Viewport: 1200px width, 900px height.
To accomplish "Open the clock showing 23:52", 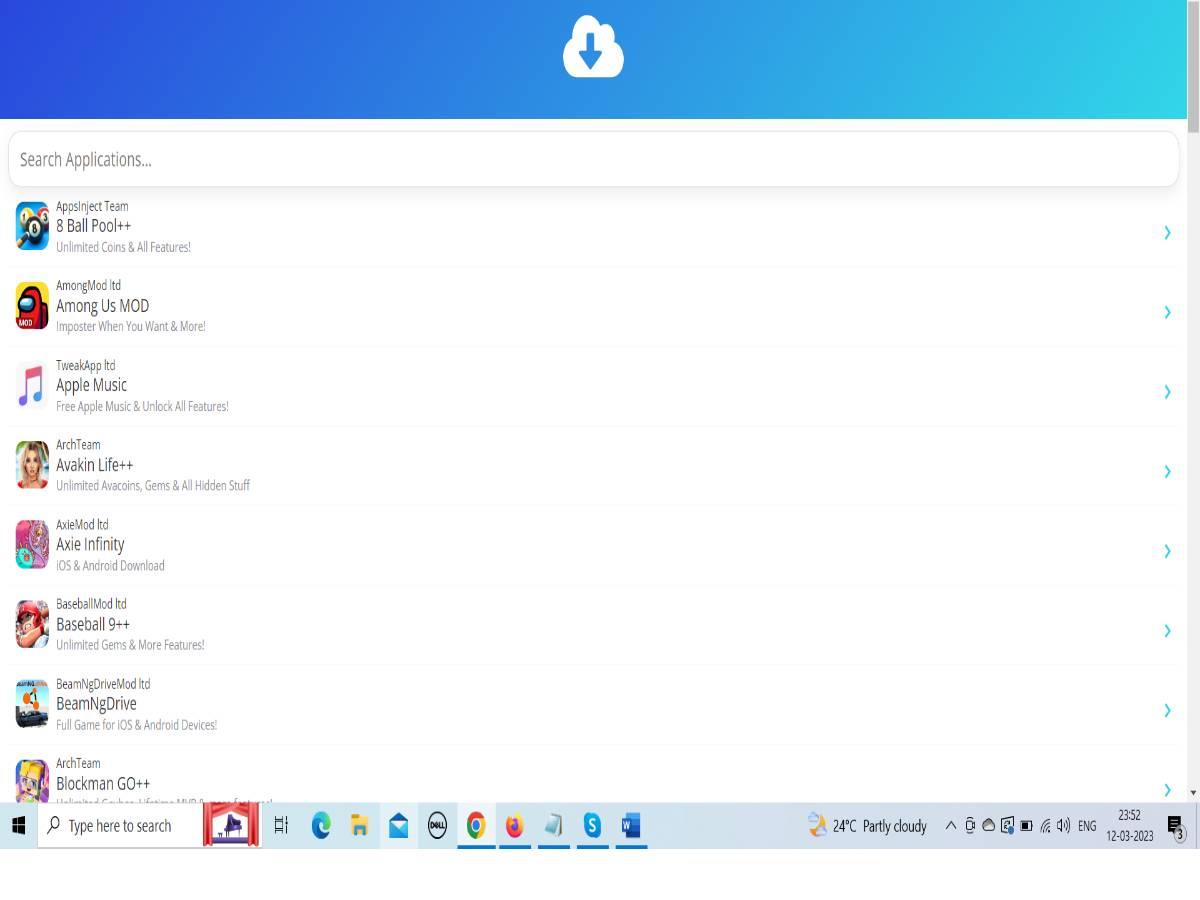I will click(1130, 826).
